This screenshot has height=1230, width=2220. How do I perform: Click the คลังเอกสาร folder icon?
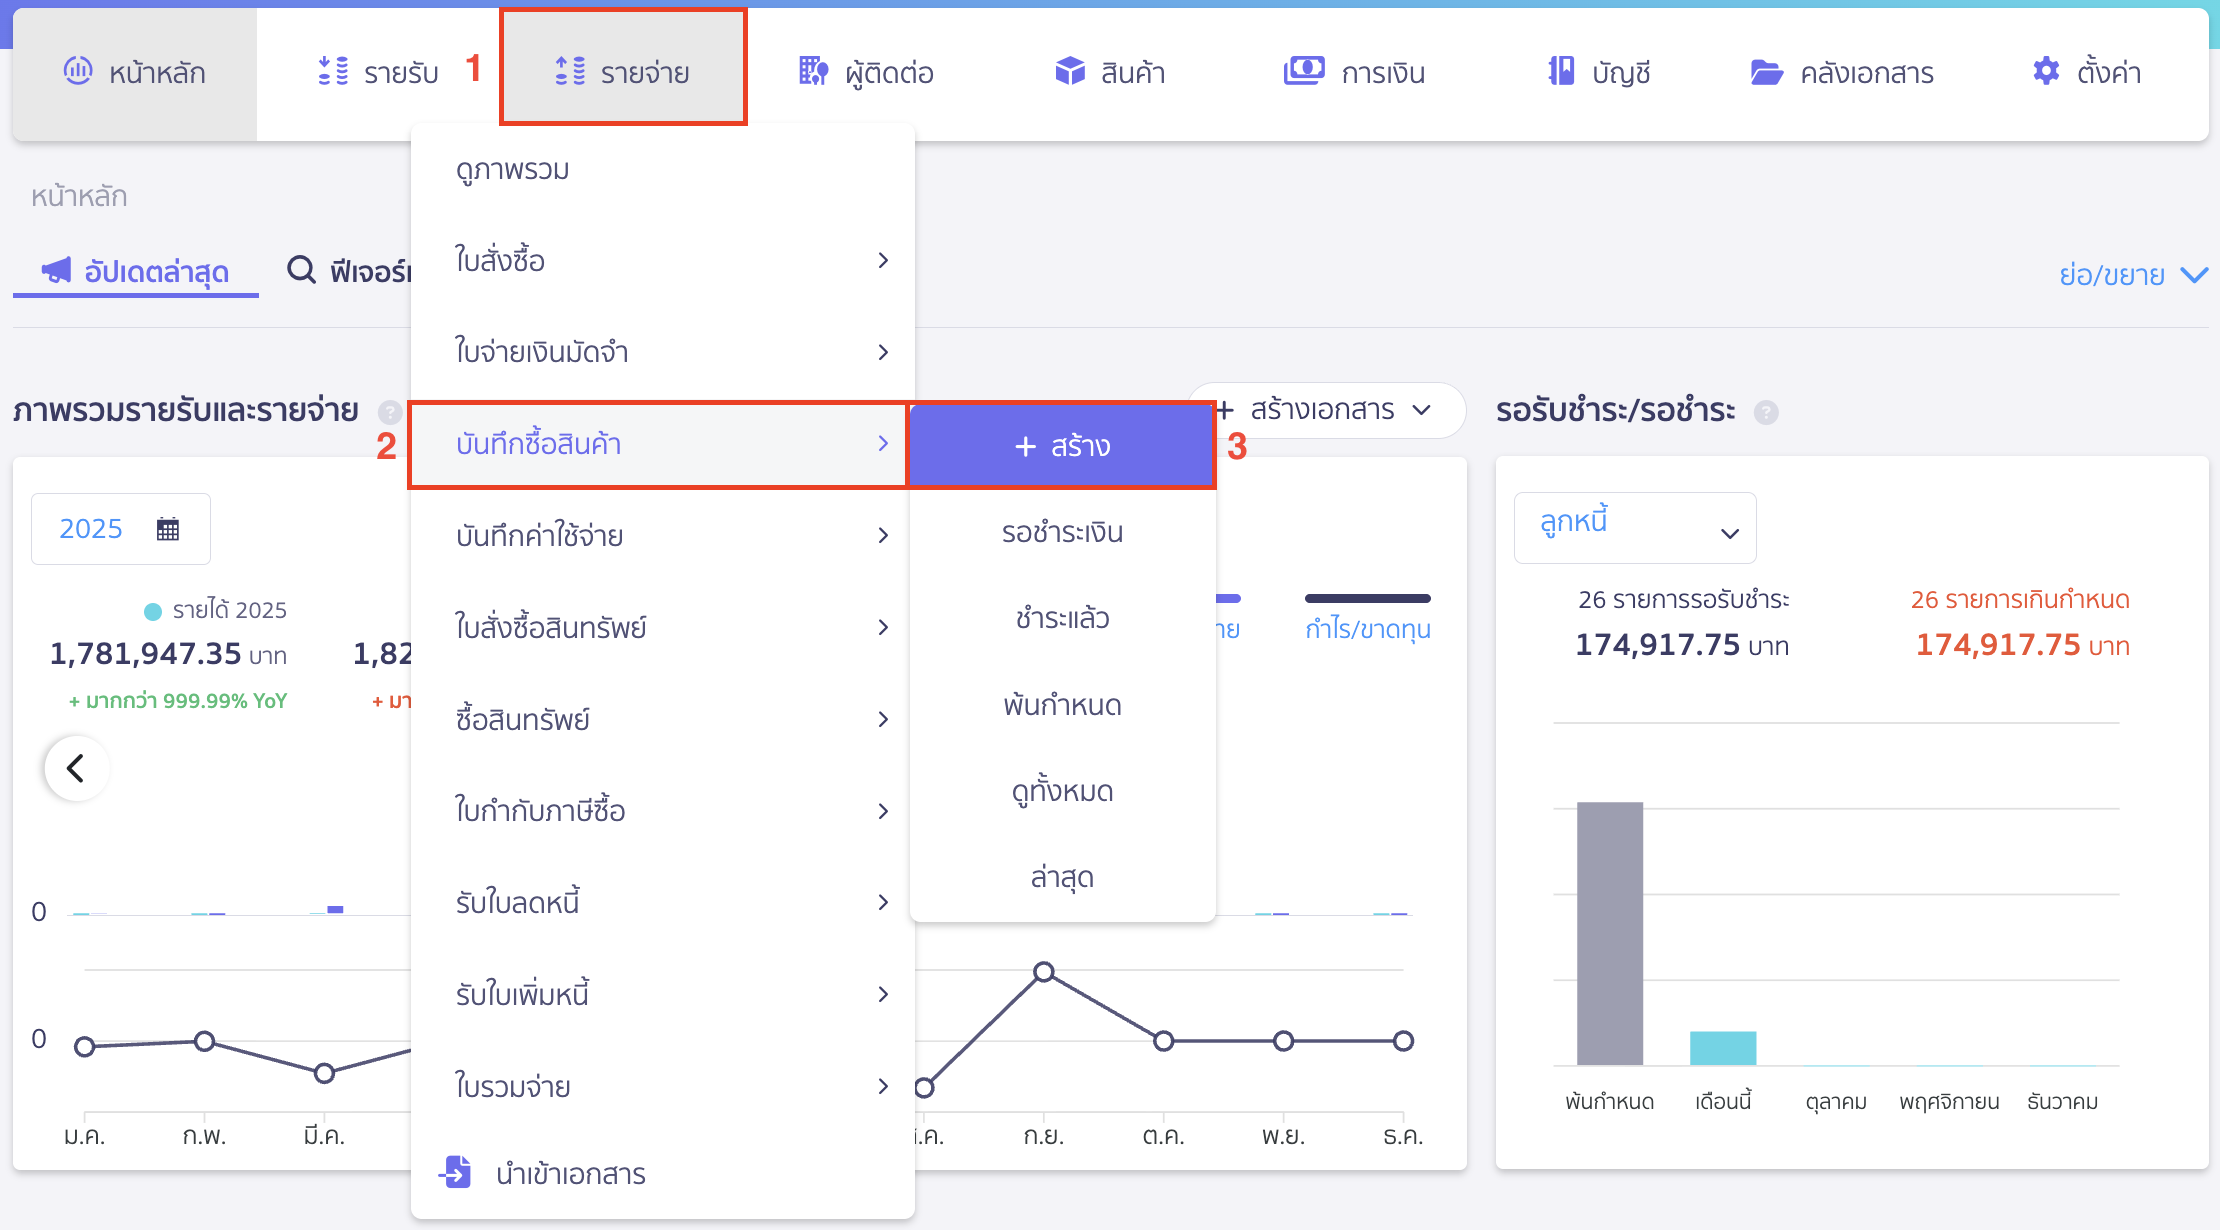1767,72
